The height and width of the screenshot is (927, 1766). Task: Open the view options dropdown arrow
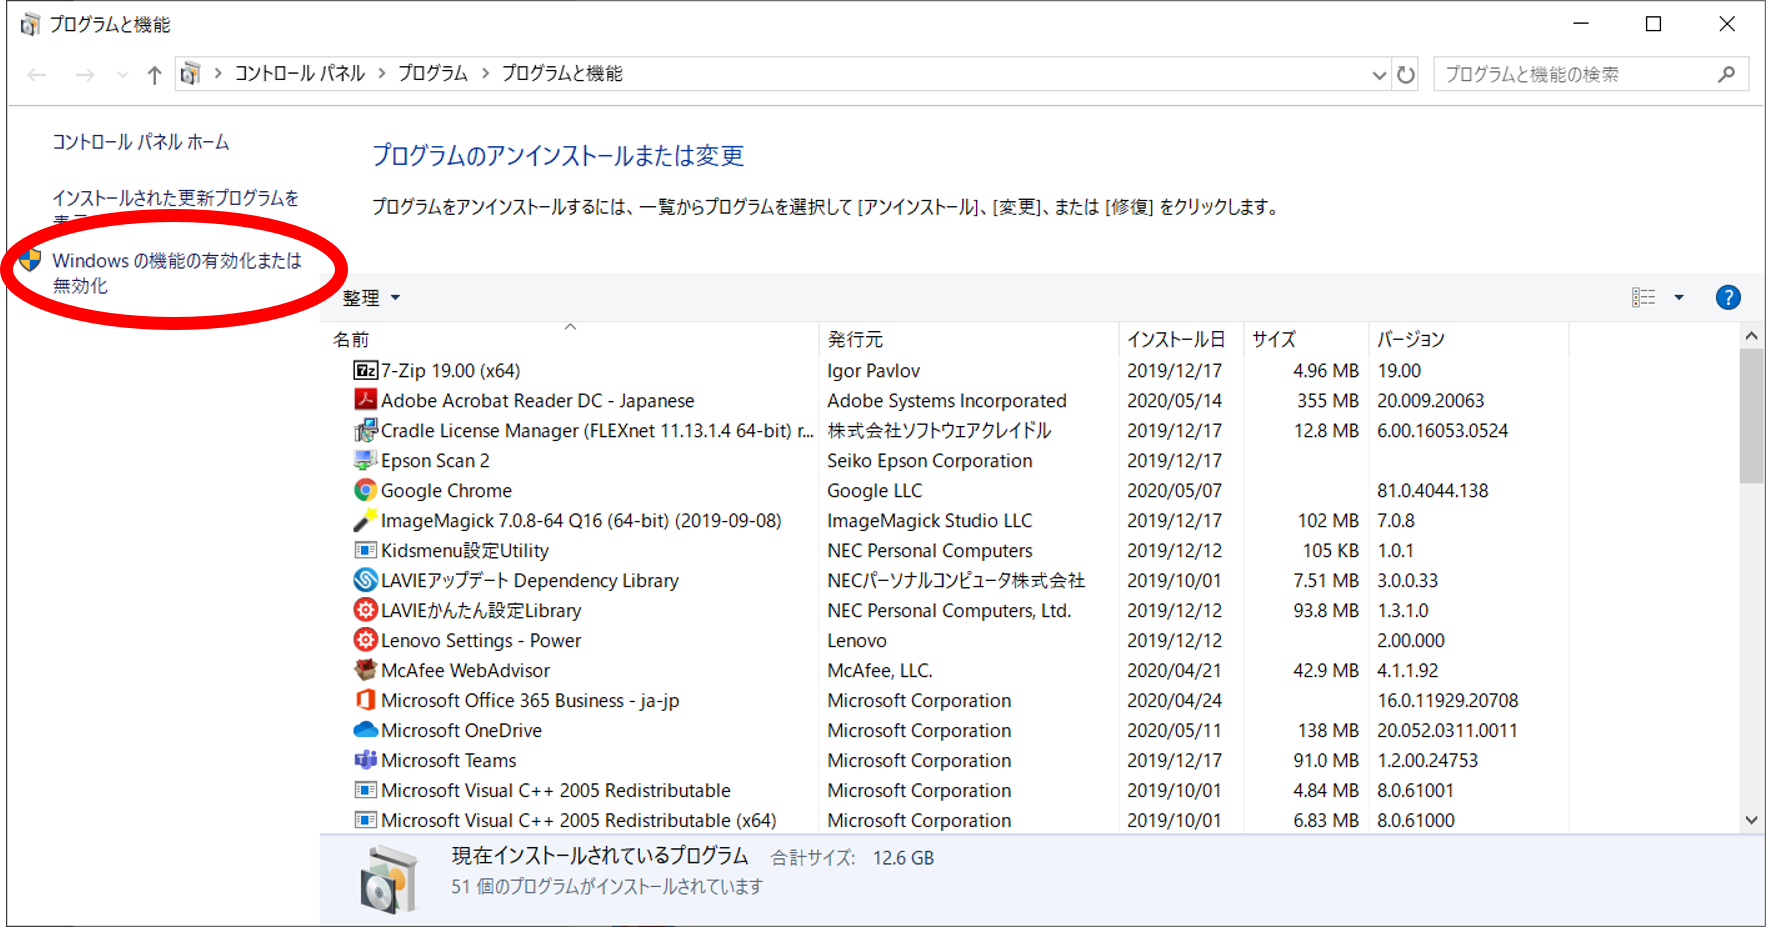pos(1679,297)
